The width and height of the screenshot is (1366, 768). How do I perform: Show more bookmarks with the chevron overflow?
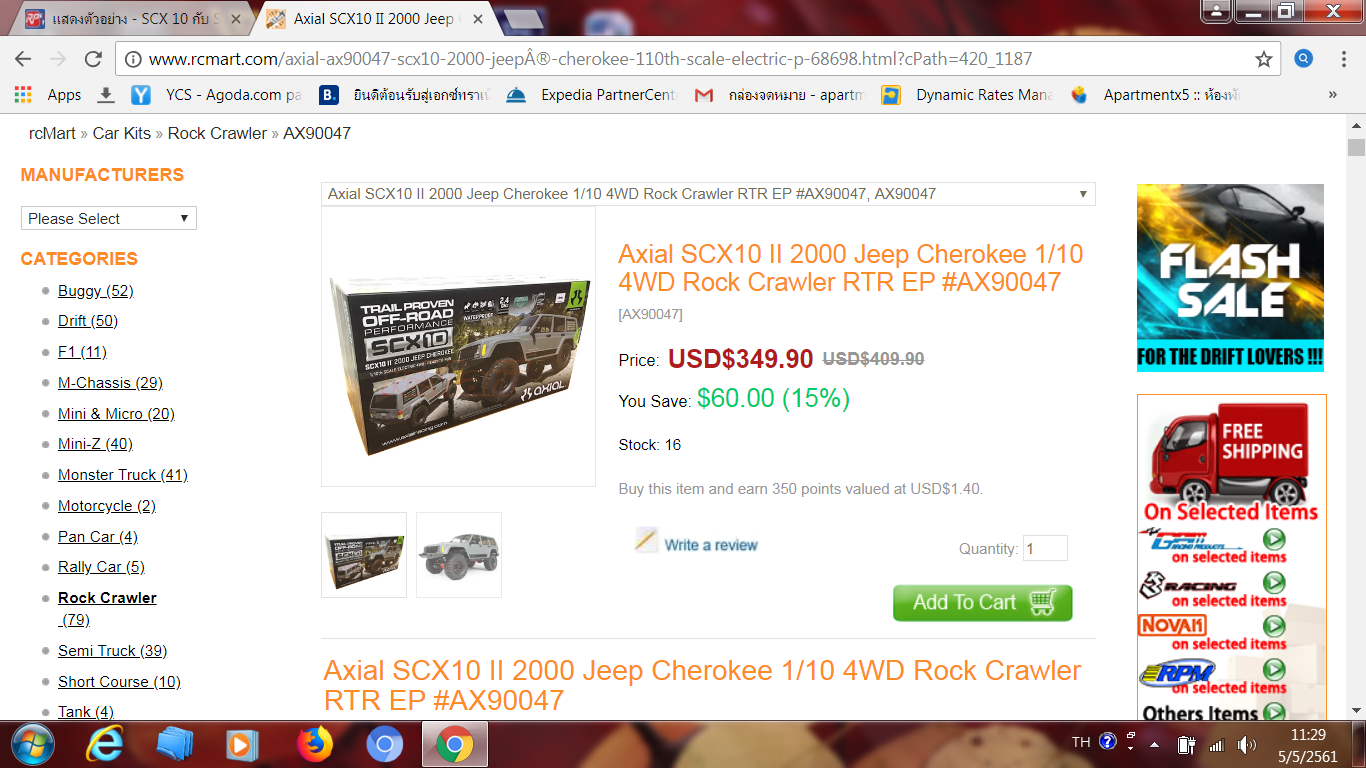1332,95
